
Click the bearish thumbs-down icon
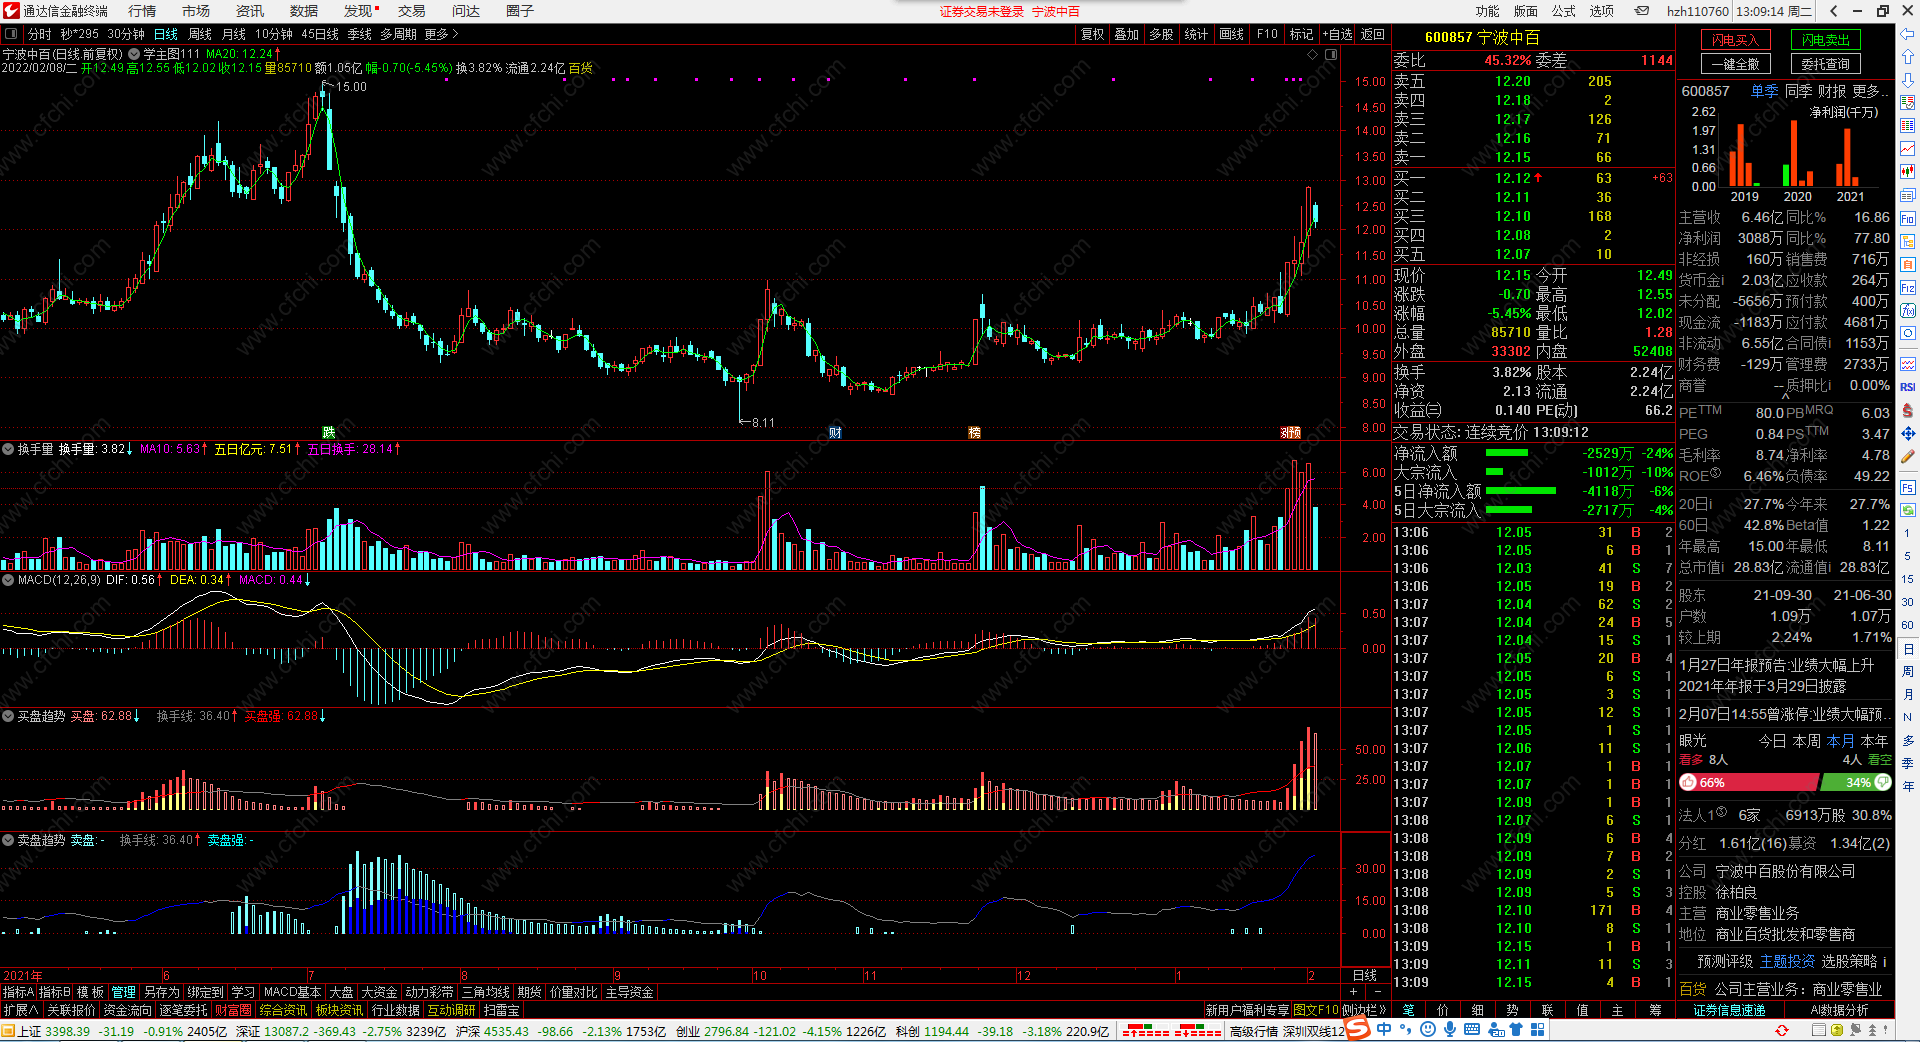point(1883,782)
